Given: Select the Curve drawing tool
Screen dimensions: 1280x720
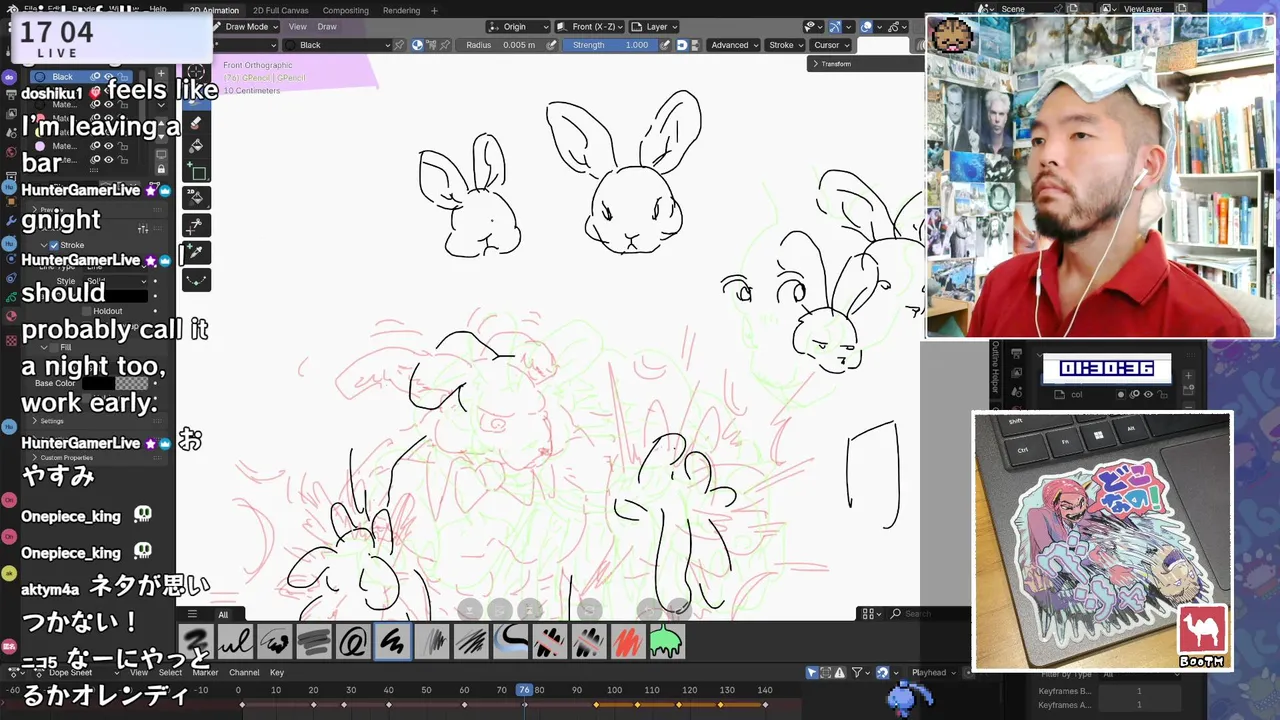Looking at the screenshot, I should coord(196,278).
